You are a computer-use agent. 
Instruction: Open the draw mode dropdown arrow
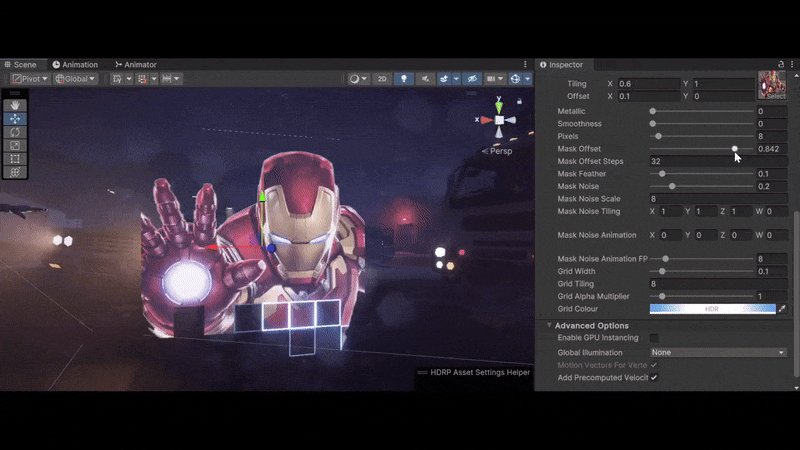364,79
